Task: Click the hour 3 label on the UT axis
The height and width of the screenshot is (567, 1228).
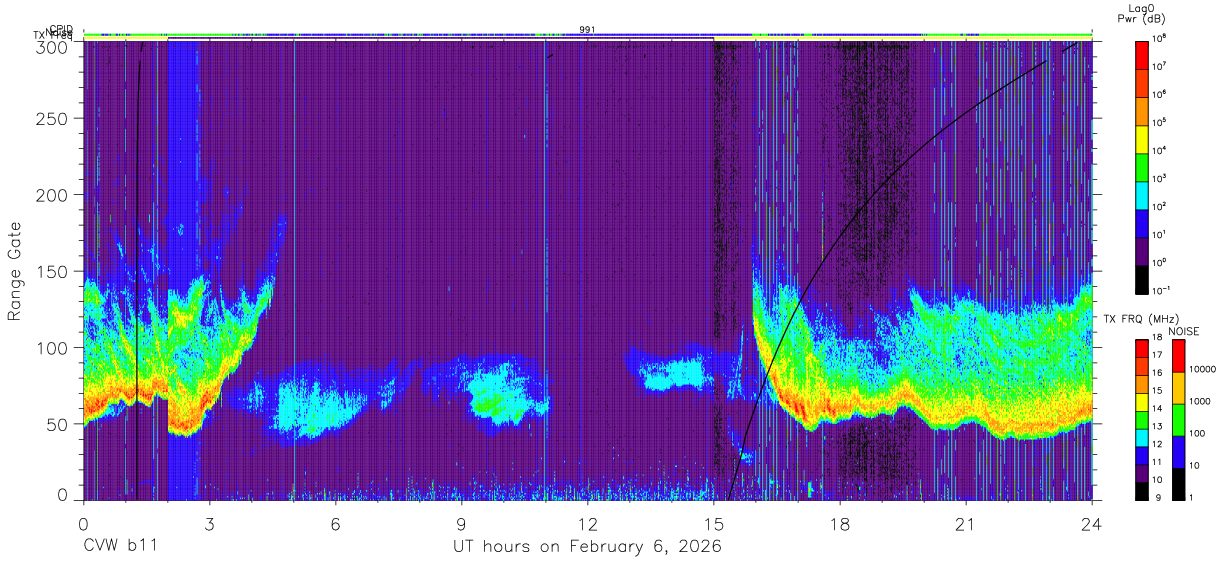Action: (209, 523)
